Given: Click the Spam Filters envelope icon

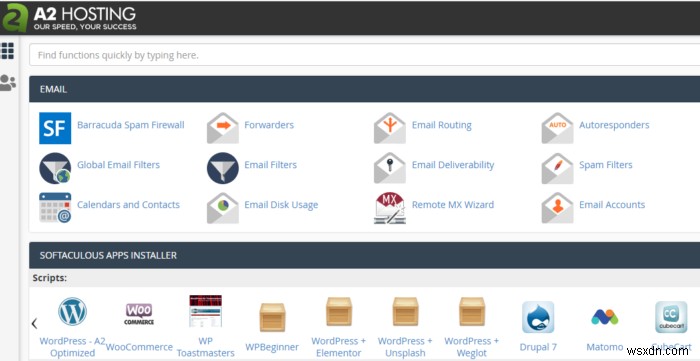Looking at the screenshot, I should point(558,168).
